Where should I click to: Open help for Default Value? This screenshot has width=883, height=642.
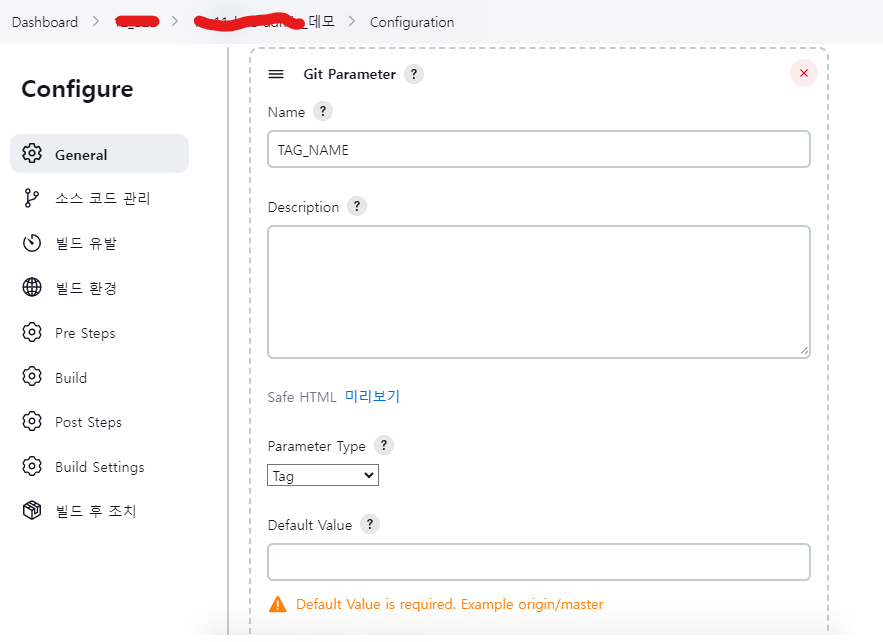[369, 524]
